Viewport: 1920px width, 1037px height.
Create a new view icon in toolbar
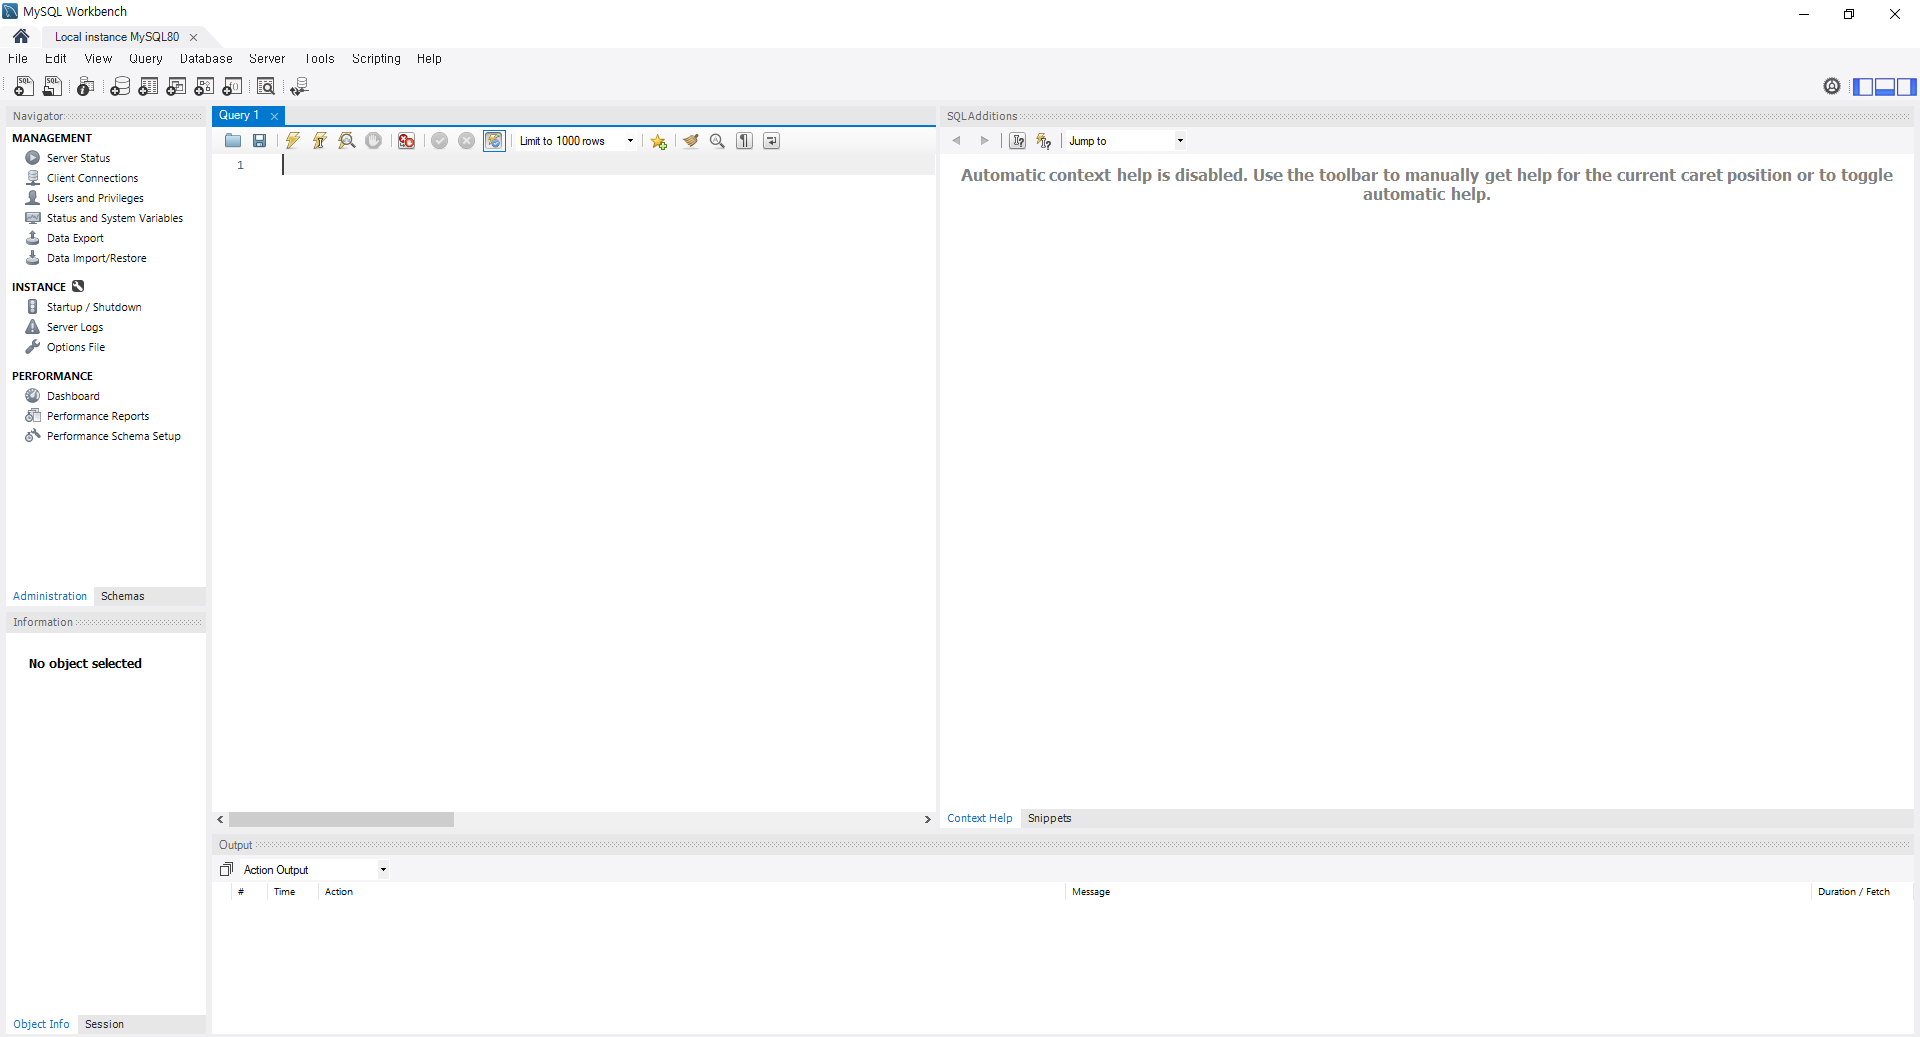176,87
